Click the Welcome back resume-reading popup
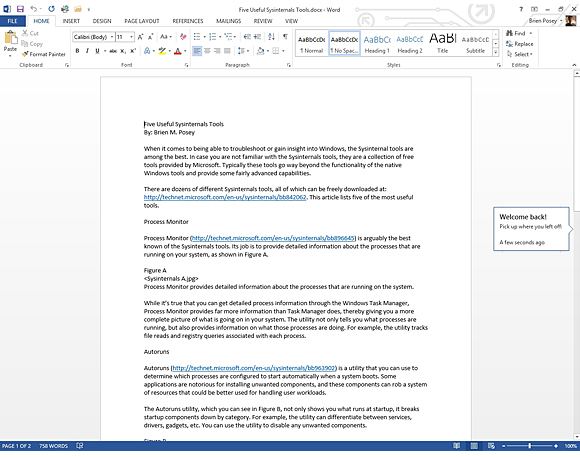Viewport: 580px width, 460px height. point(531,229)
